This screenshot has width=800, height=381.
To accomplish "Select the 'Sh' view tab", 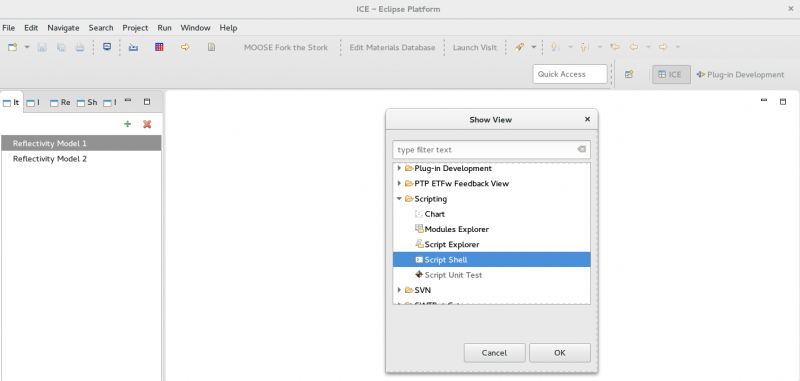I will pyautogui.click(x=87, y=103).
